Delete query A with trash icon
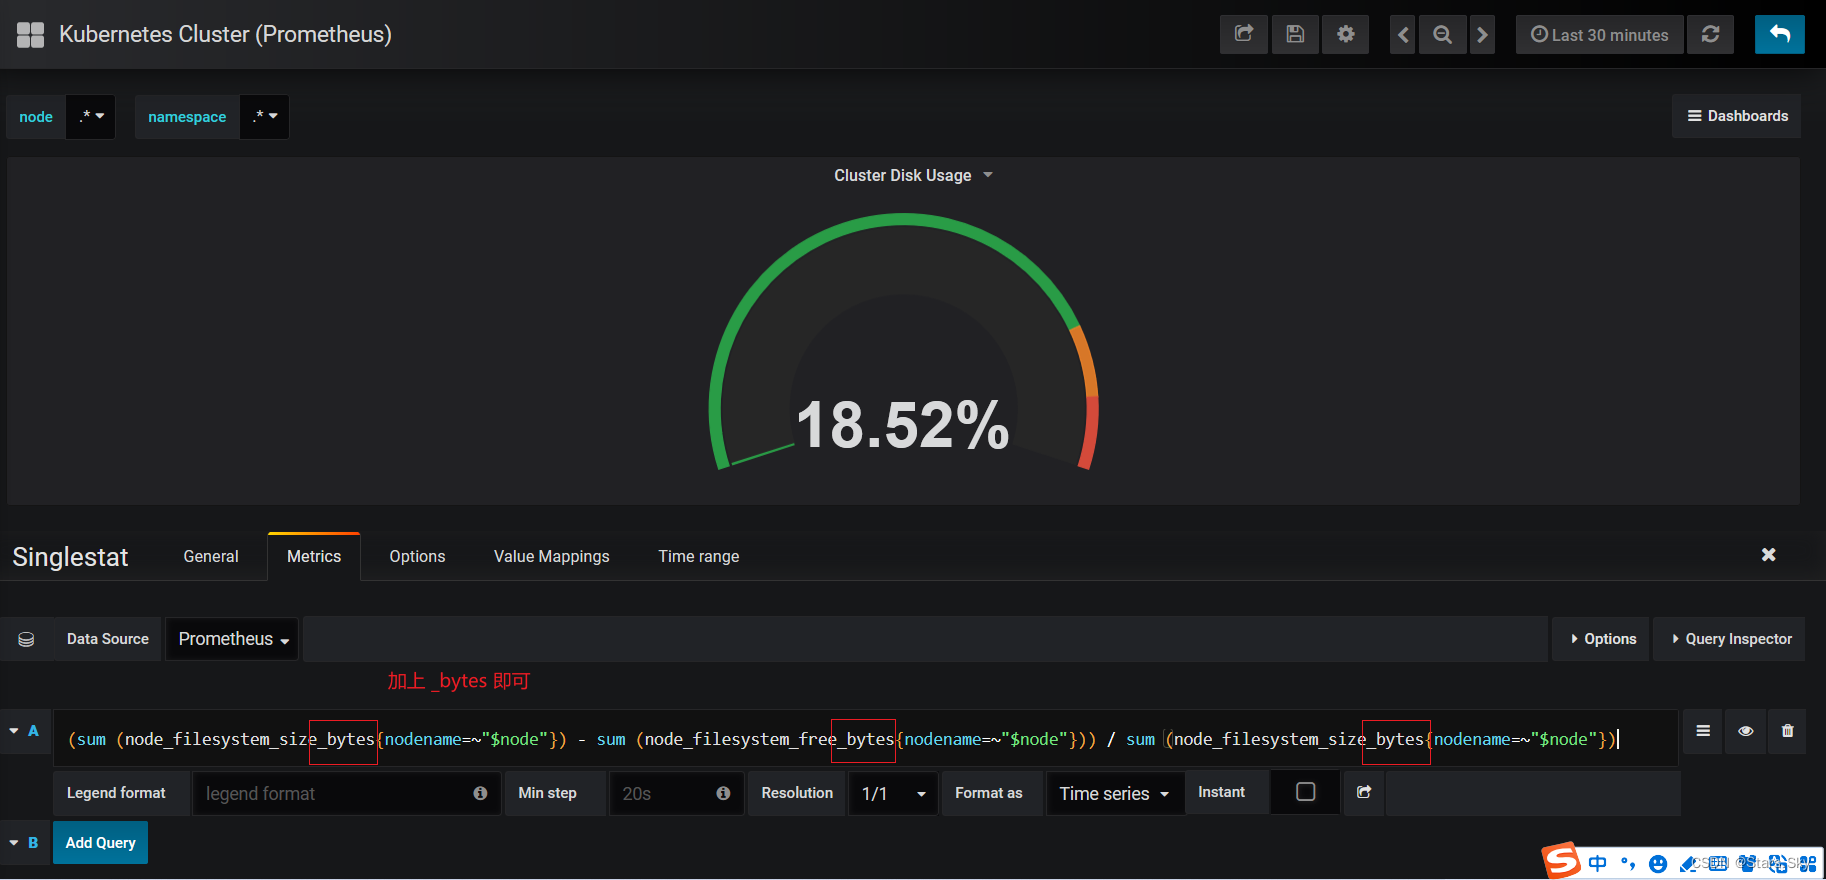Image resolution: width=1826 pixels, height=880 pixels. [1787, 731]
